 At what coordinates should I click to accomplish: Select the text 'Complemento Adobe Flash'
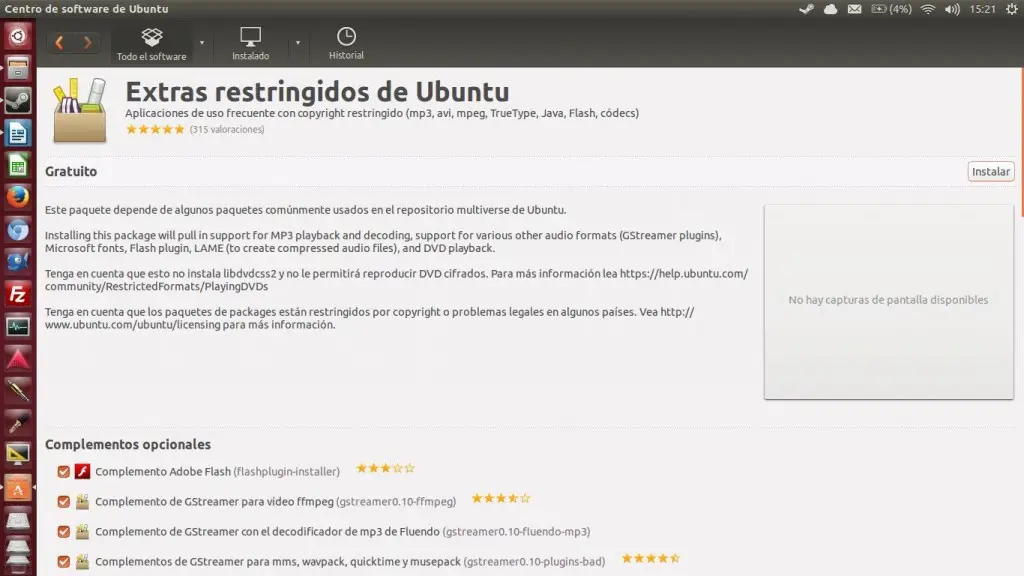[163, 472]
